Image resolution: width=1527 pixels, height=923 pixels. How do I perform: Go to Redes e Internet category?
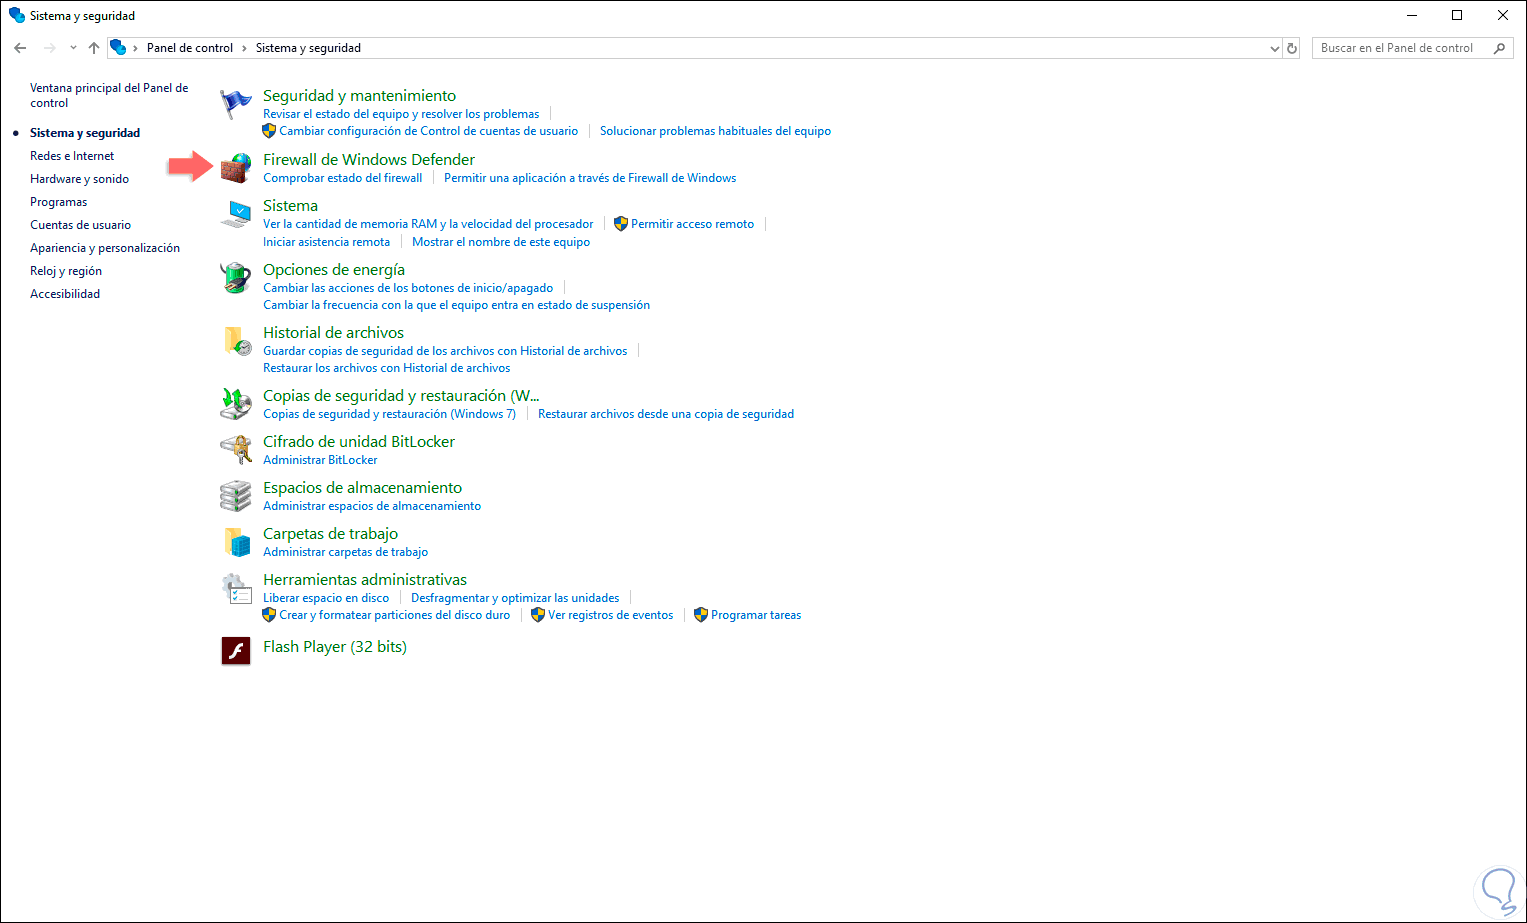coord(72,156)
